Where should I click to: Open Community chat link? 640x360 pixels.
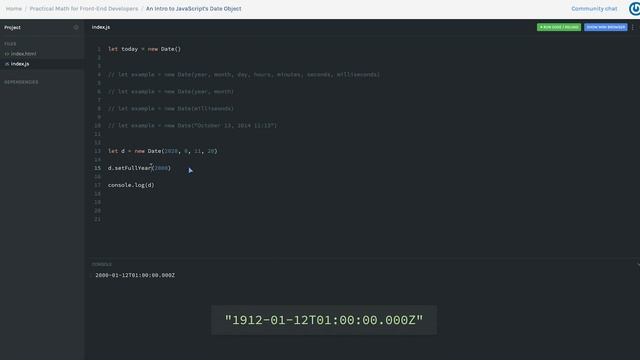tap(594, 9)
